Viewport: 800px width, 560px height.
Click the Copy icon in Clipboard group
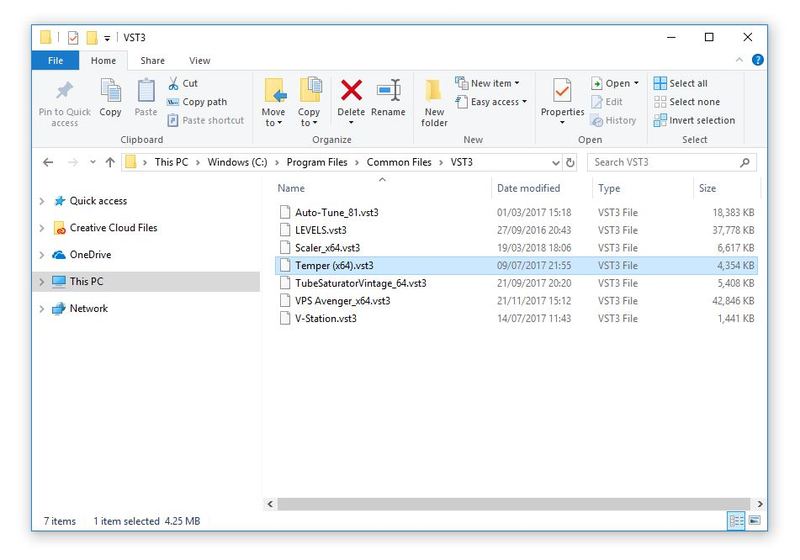pos(110,93)
